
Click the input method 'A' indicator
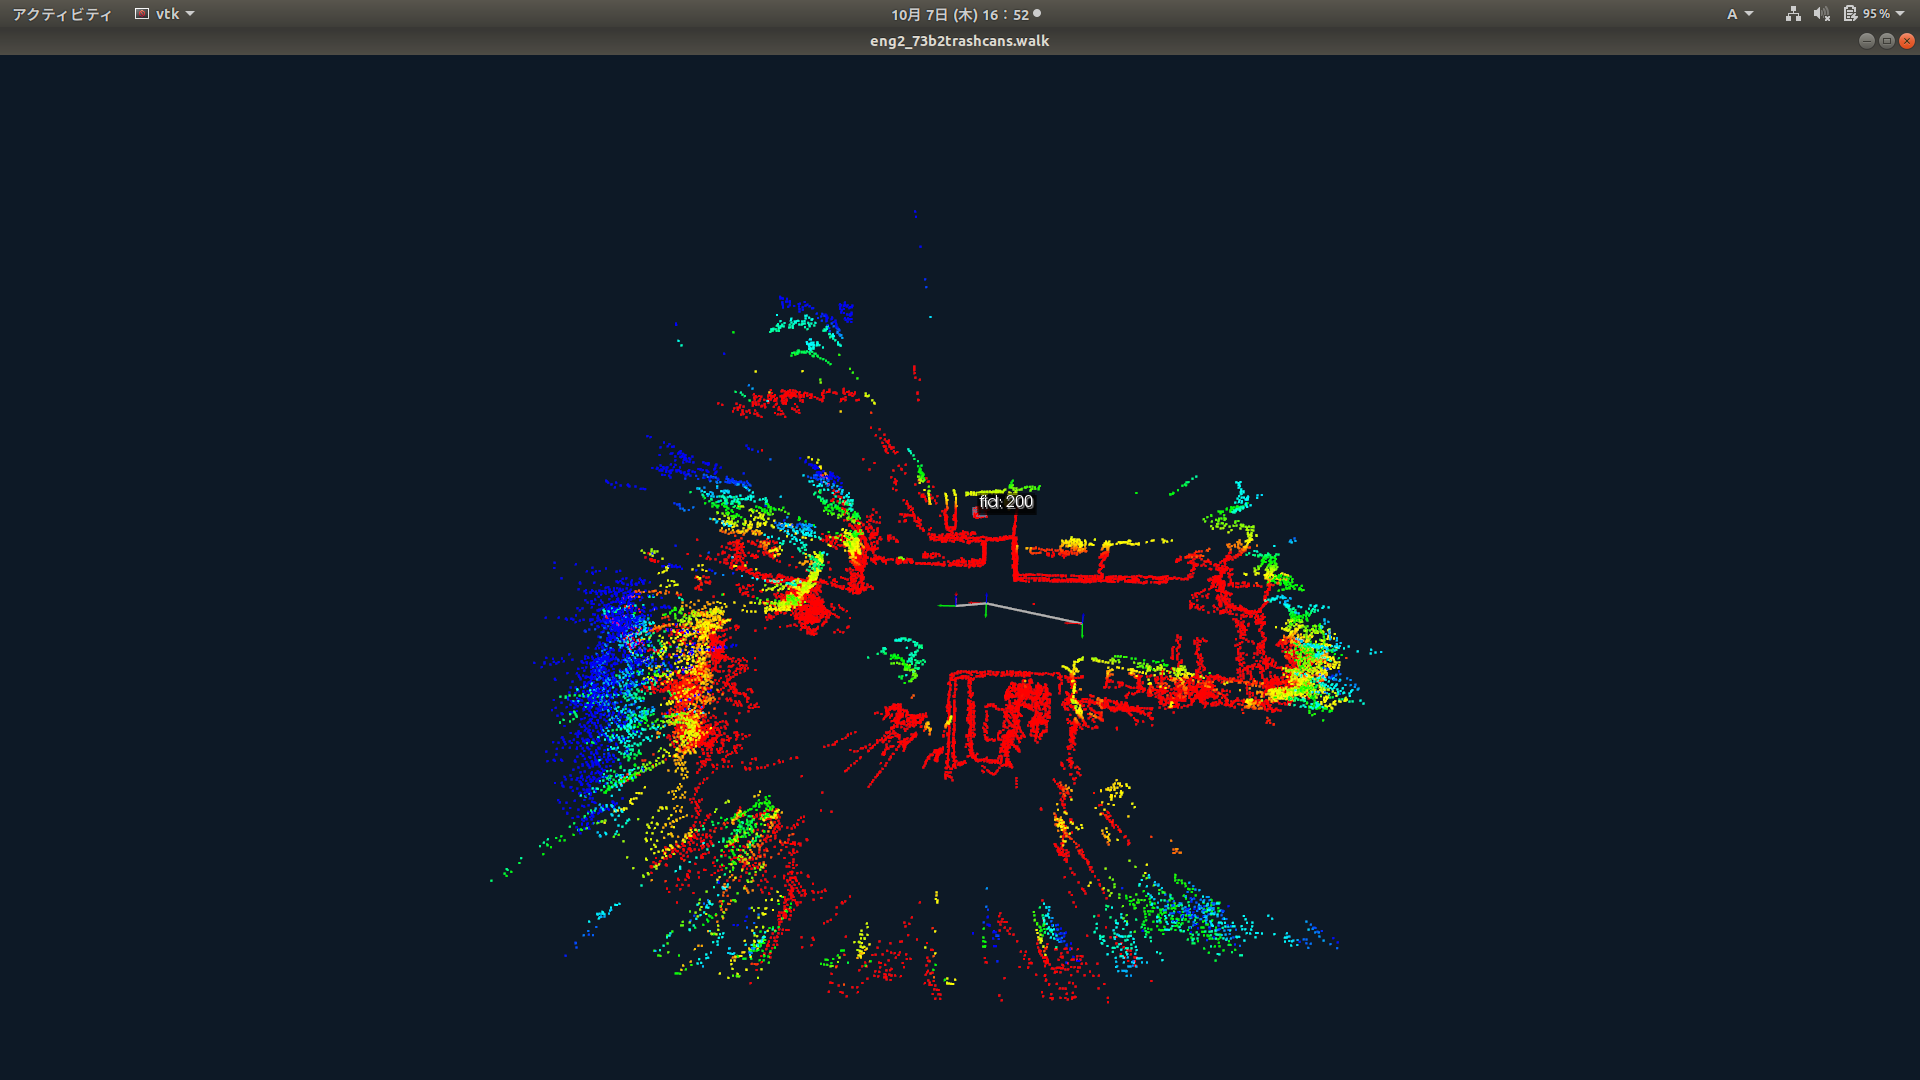click(x=1732, y=14)
